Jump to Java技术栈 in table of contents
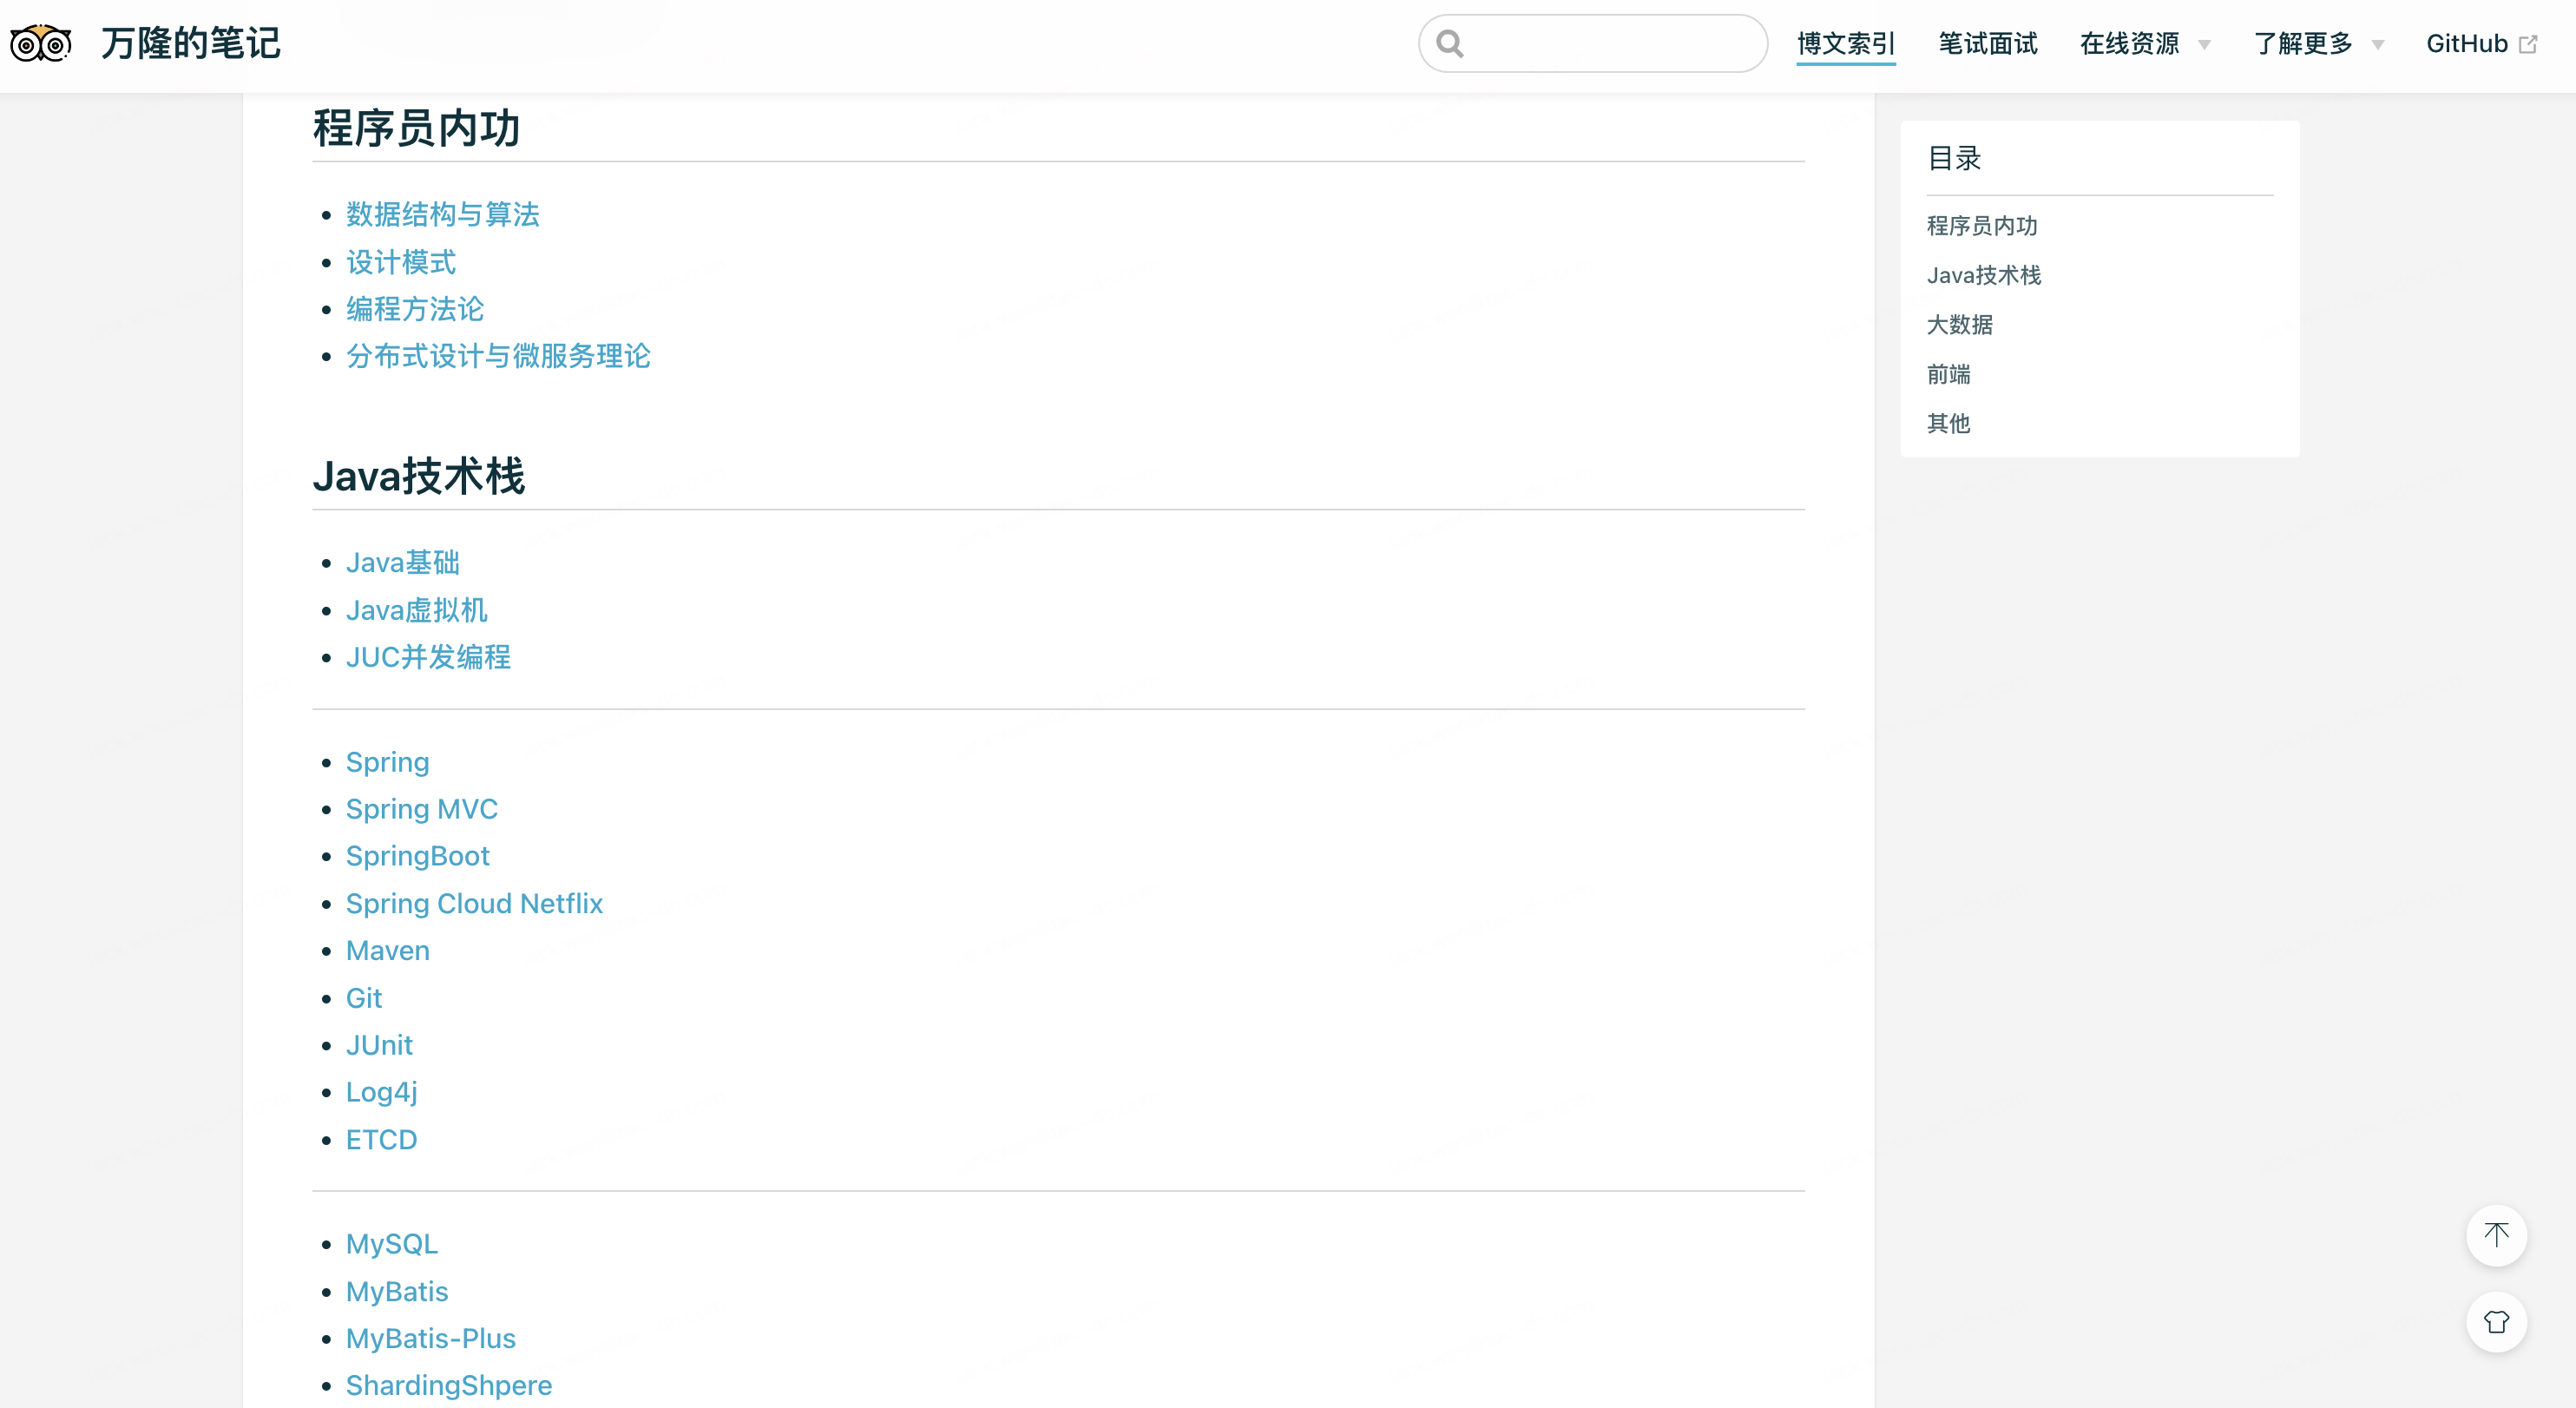2576x1408 pixels. [x=1983, y=275]
